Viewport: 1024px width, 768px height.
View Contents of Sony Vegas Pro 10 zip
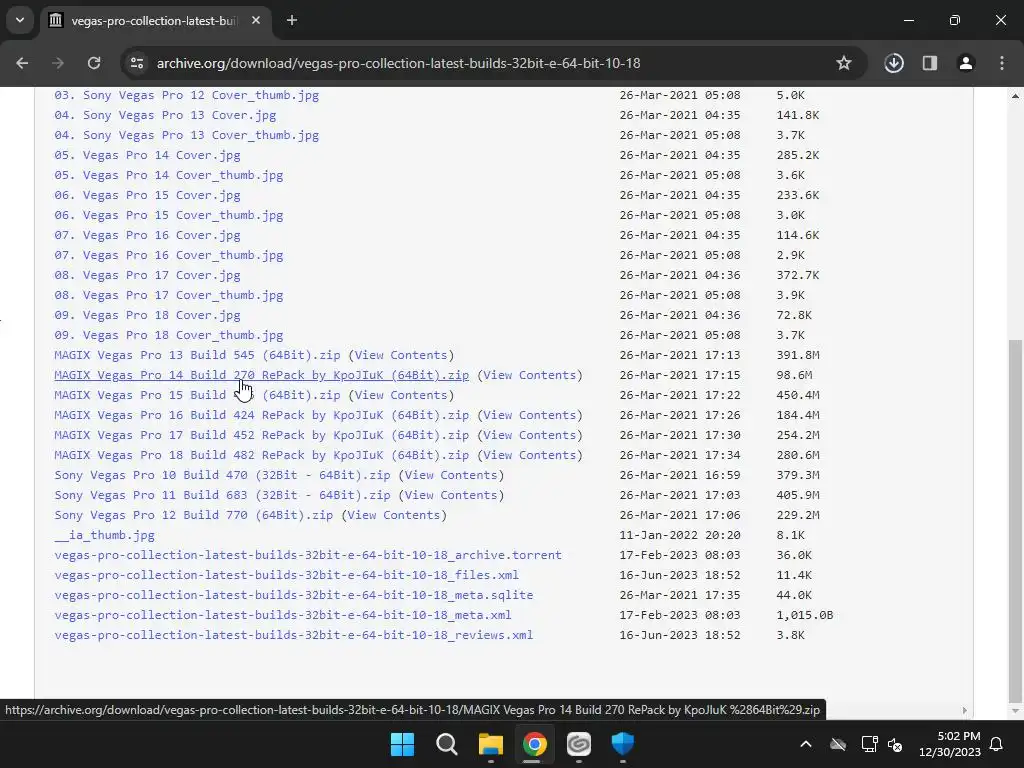click(x=451, y=475)
